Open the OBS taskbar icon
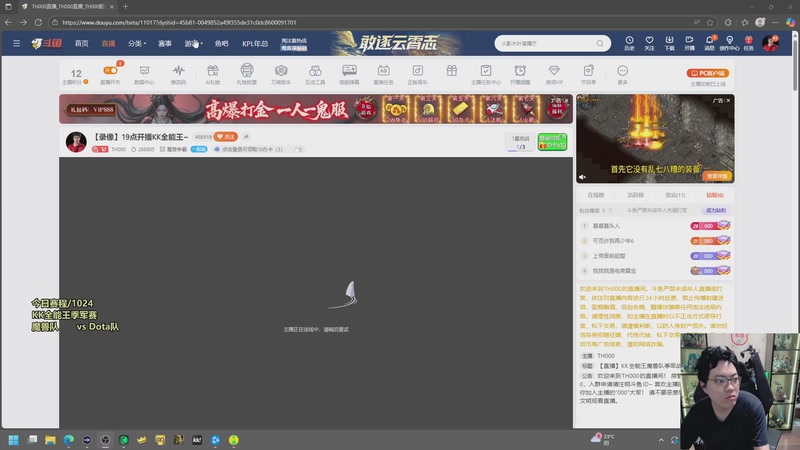This screenshot has width=800, height=450. [105, 440]
